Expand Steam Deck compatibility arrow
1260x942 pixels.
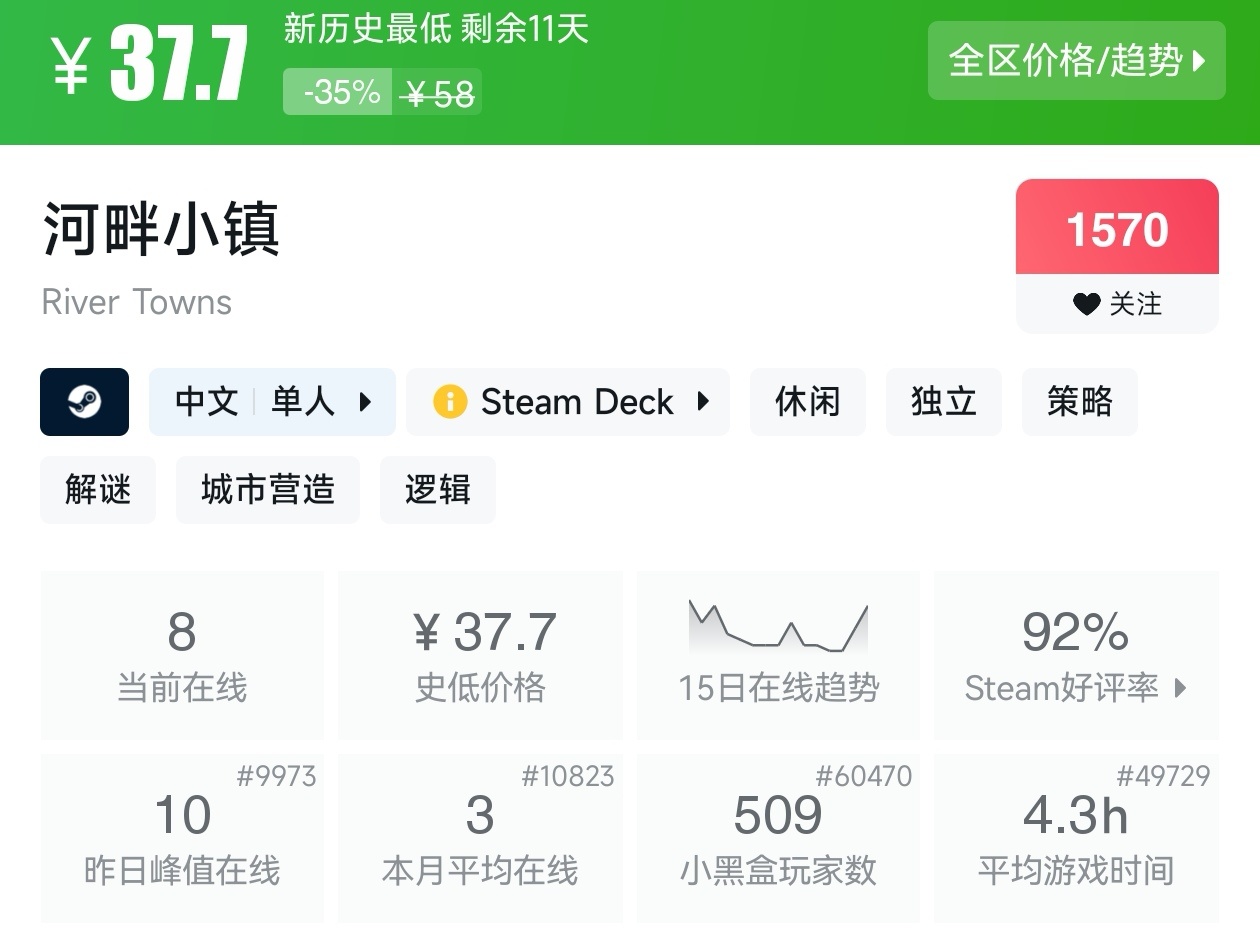pos(703,402)
